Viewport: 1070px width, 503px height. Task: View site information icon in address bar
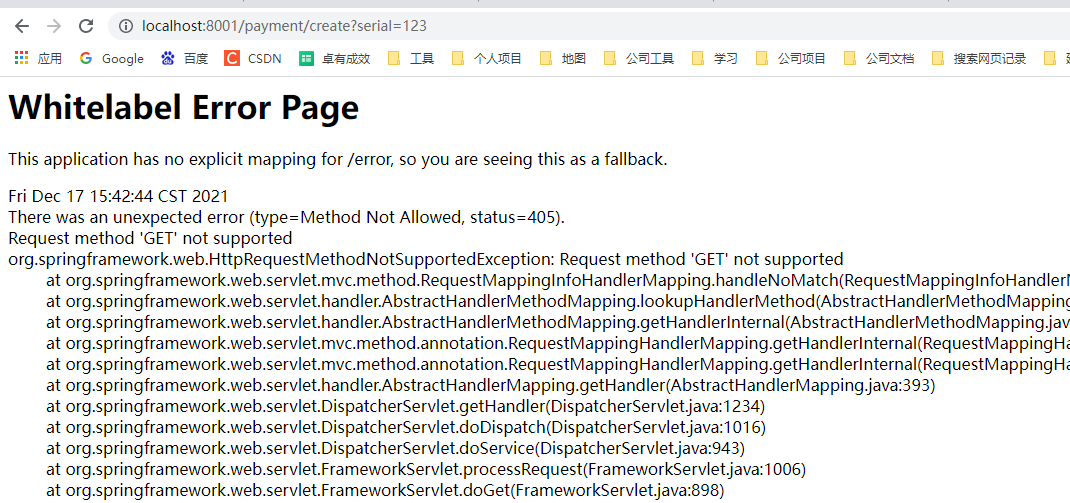[x=126, y=27]
